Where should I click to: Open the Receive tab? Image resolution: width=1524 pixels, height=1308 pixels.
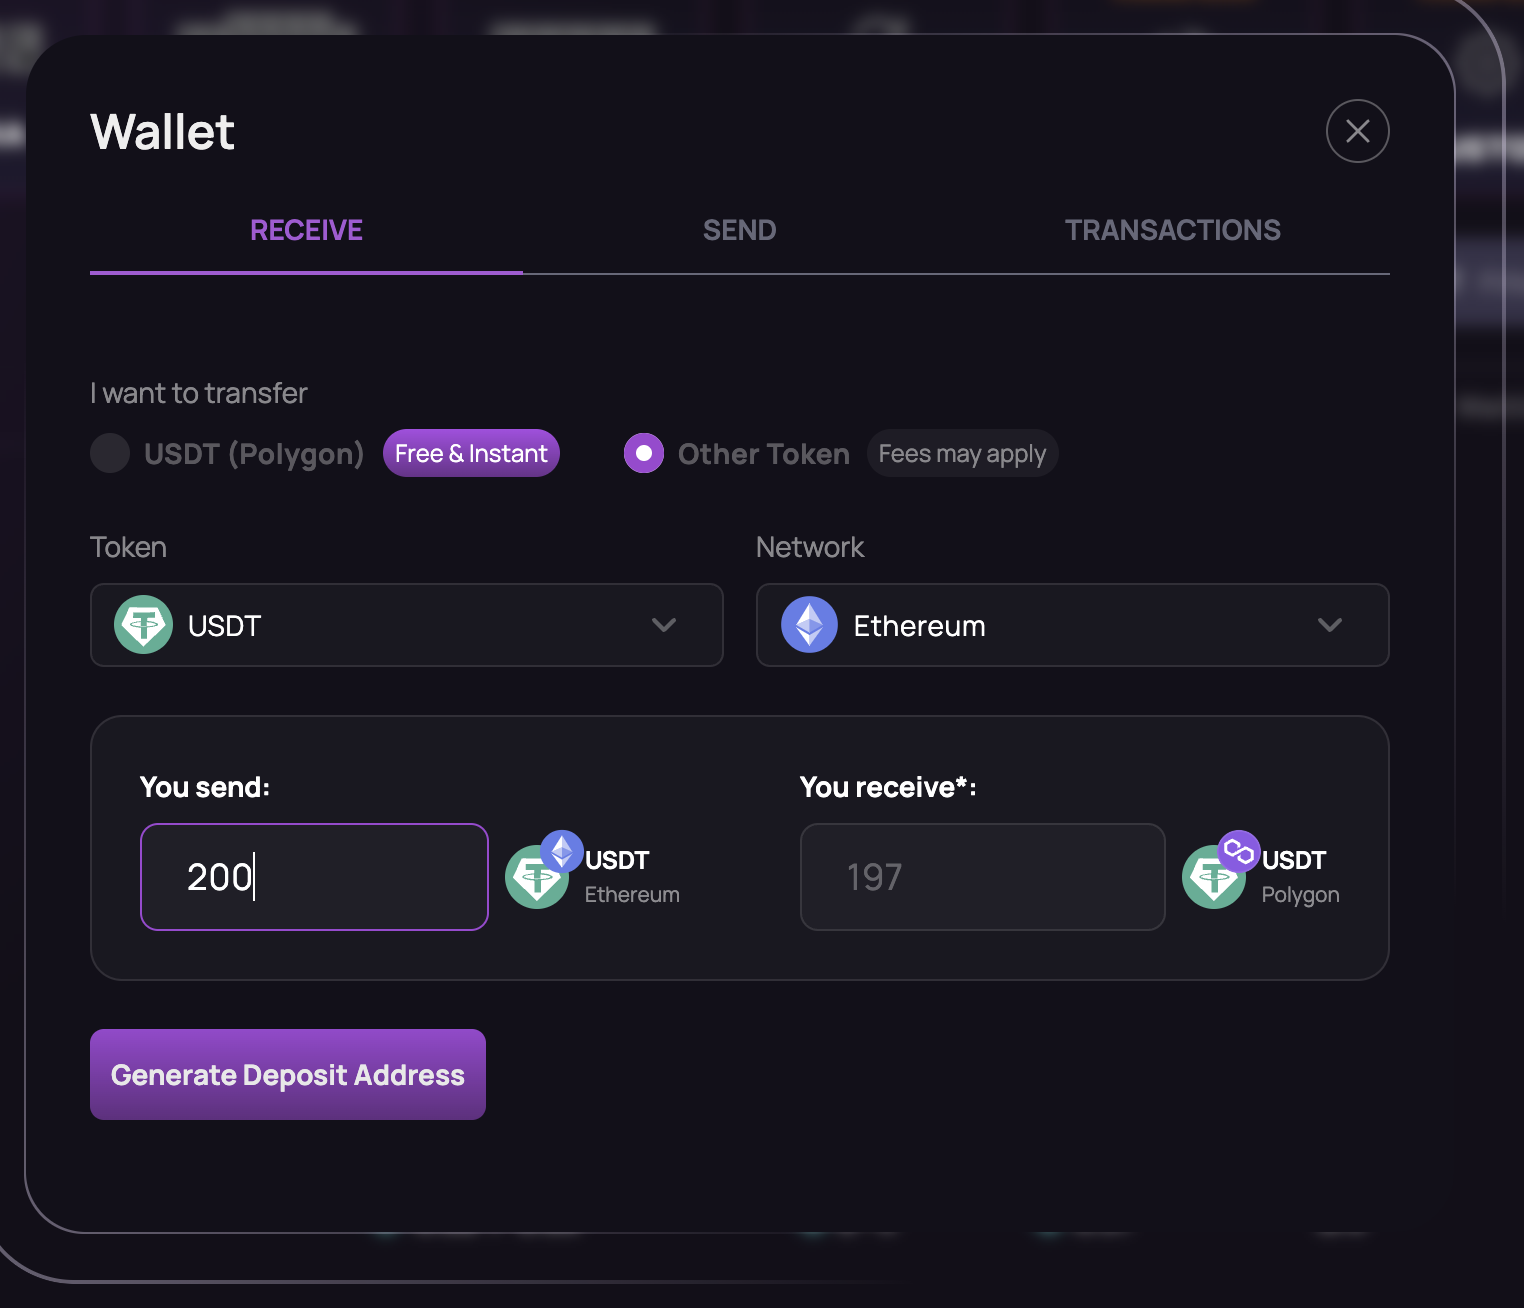point(306,230)
